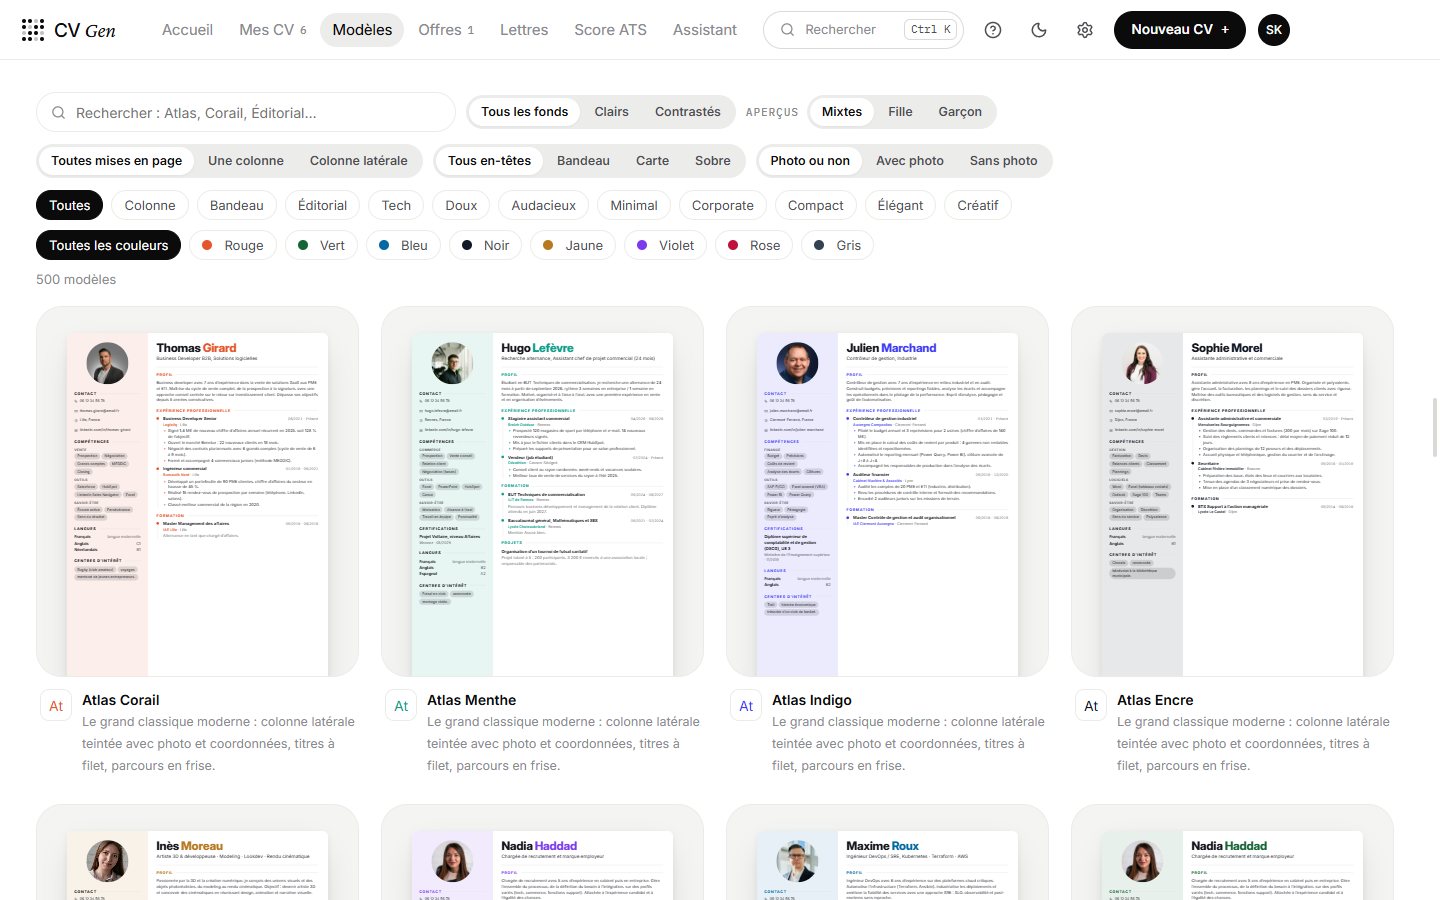Image resolution: width=1440 pixels, height=900 pixels.
Task: Choose the Colonne latérale layout
Action: click(359, 161)
